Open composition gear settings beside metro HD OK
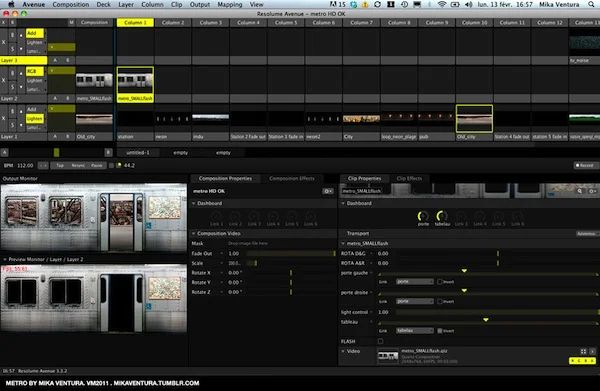 (328, 191)
